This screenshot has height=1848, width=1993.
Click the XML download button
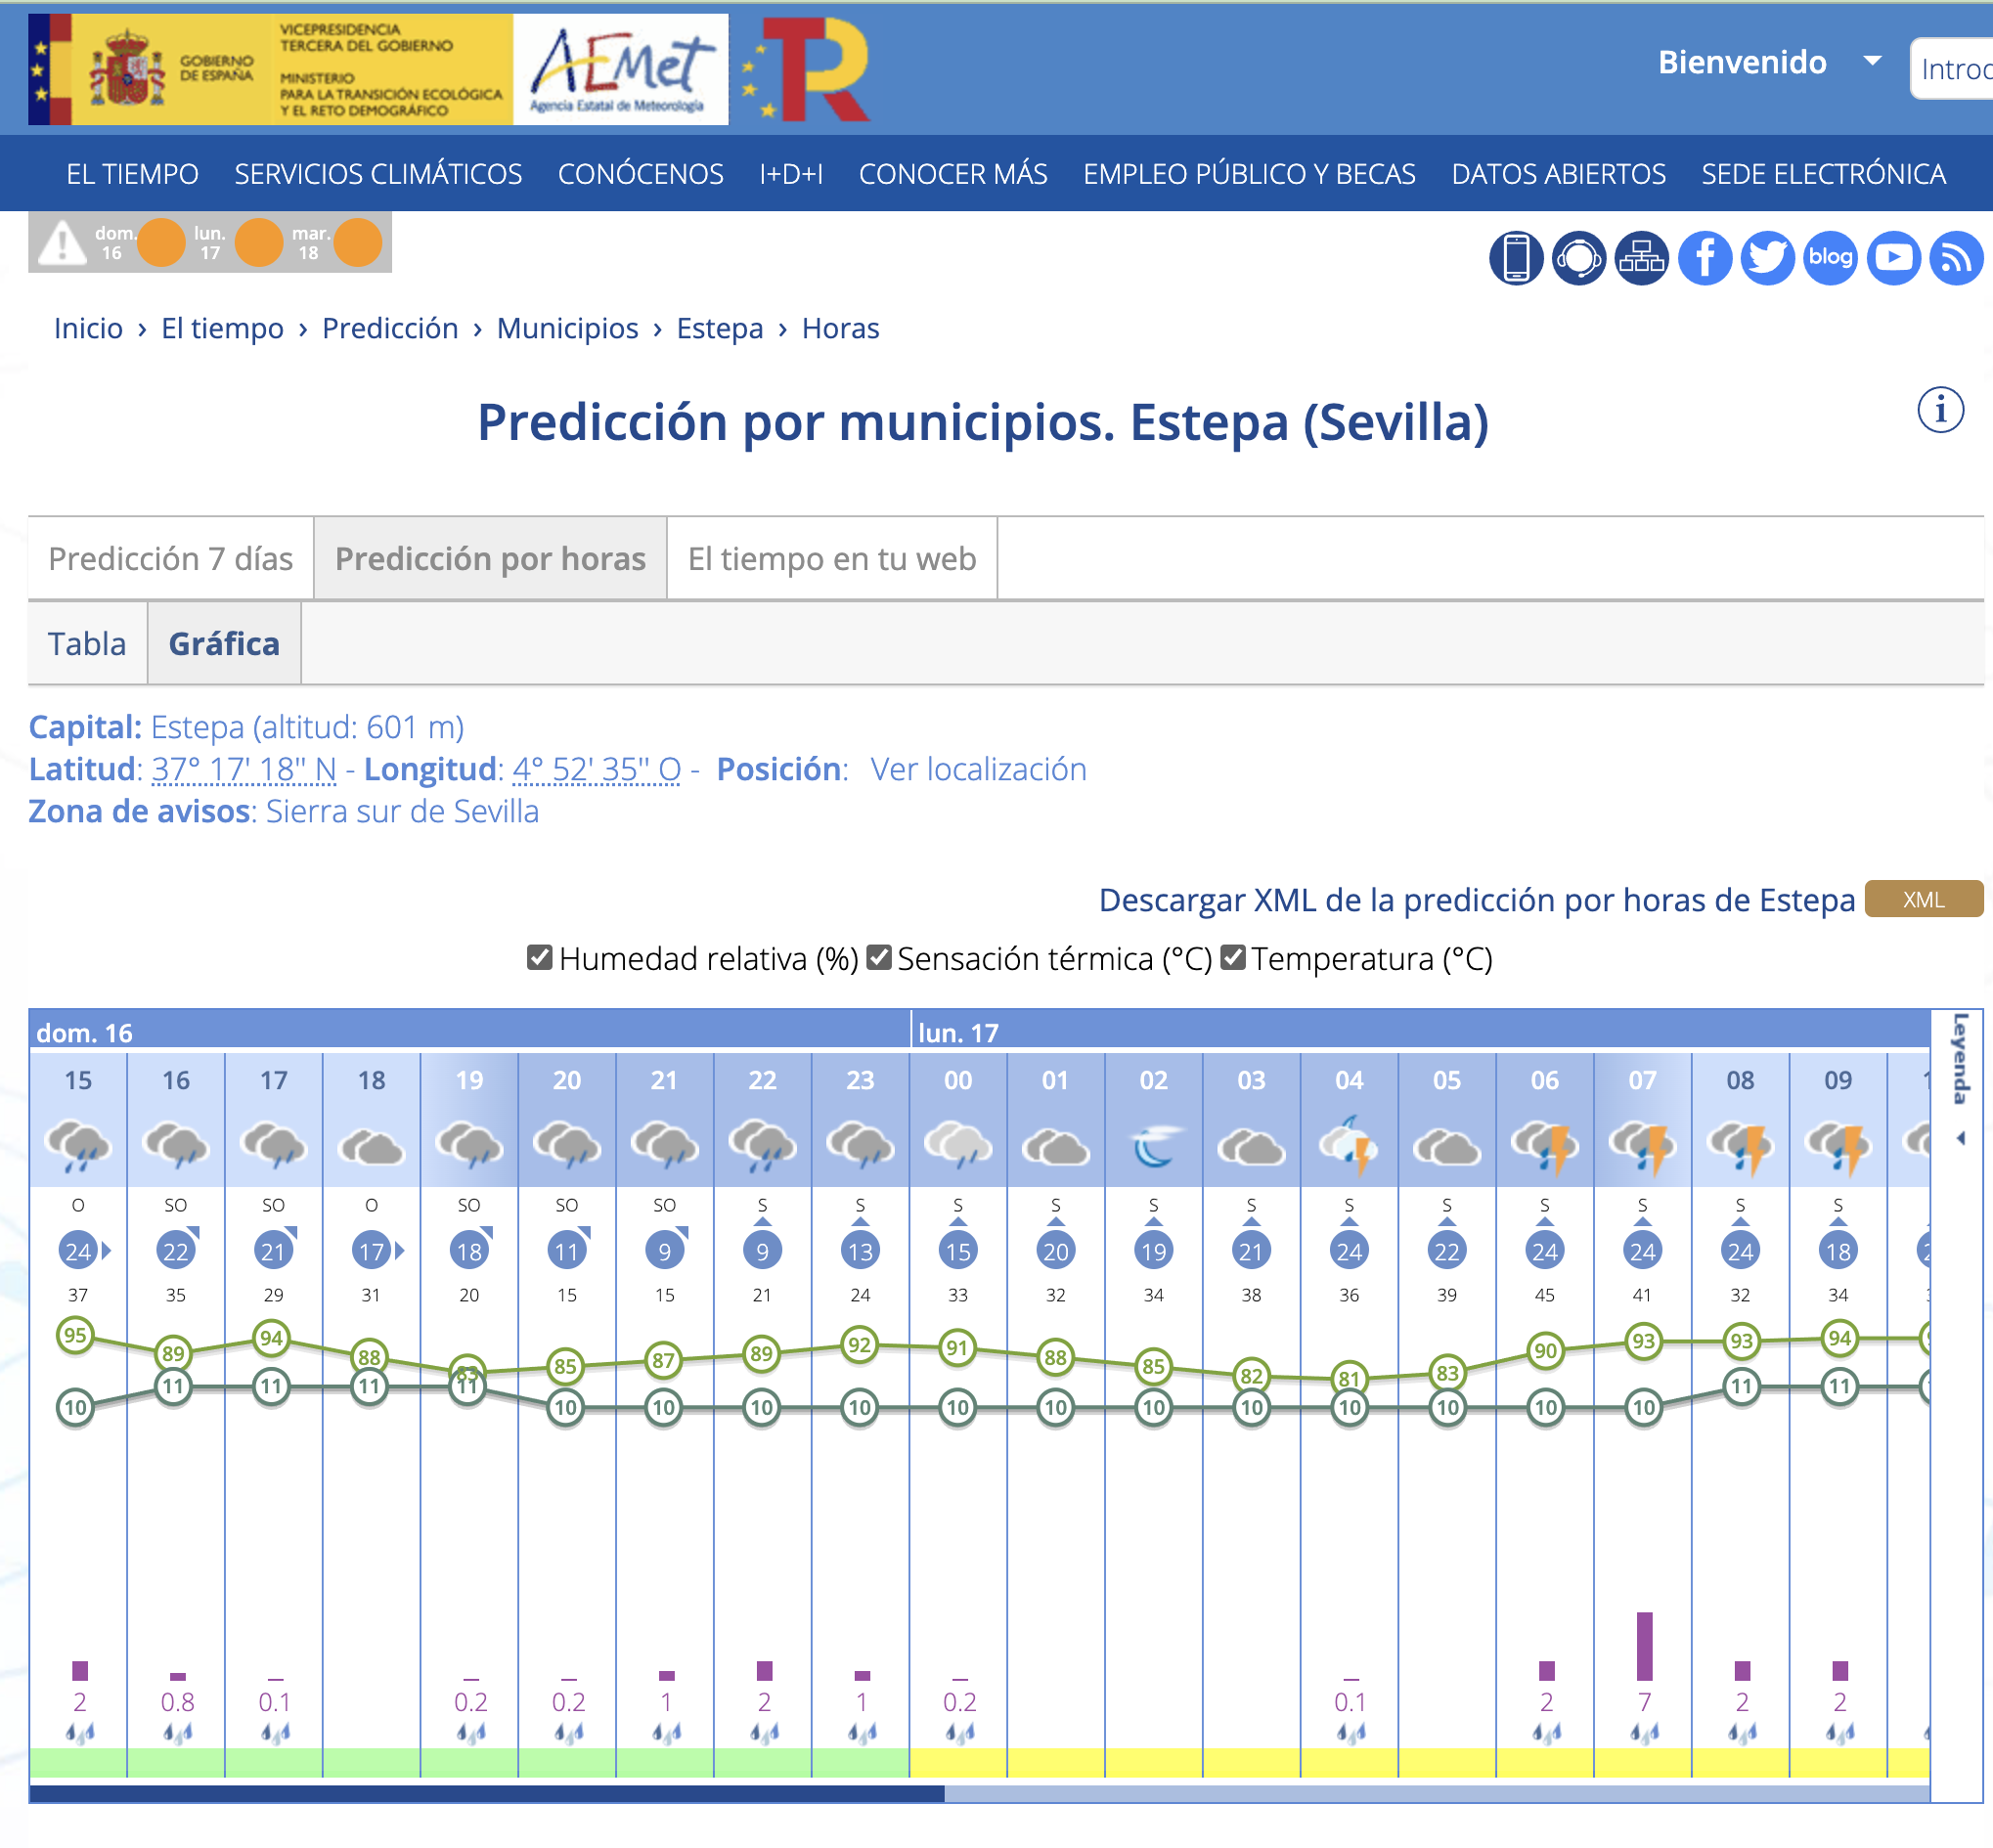click(x=1923, y=899)
